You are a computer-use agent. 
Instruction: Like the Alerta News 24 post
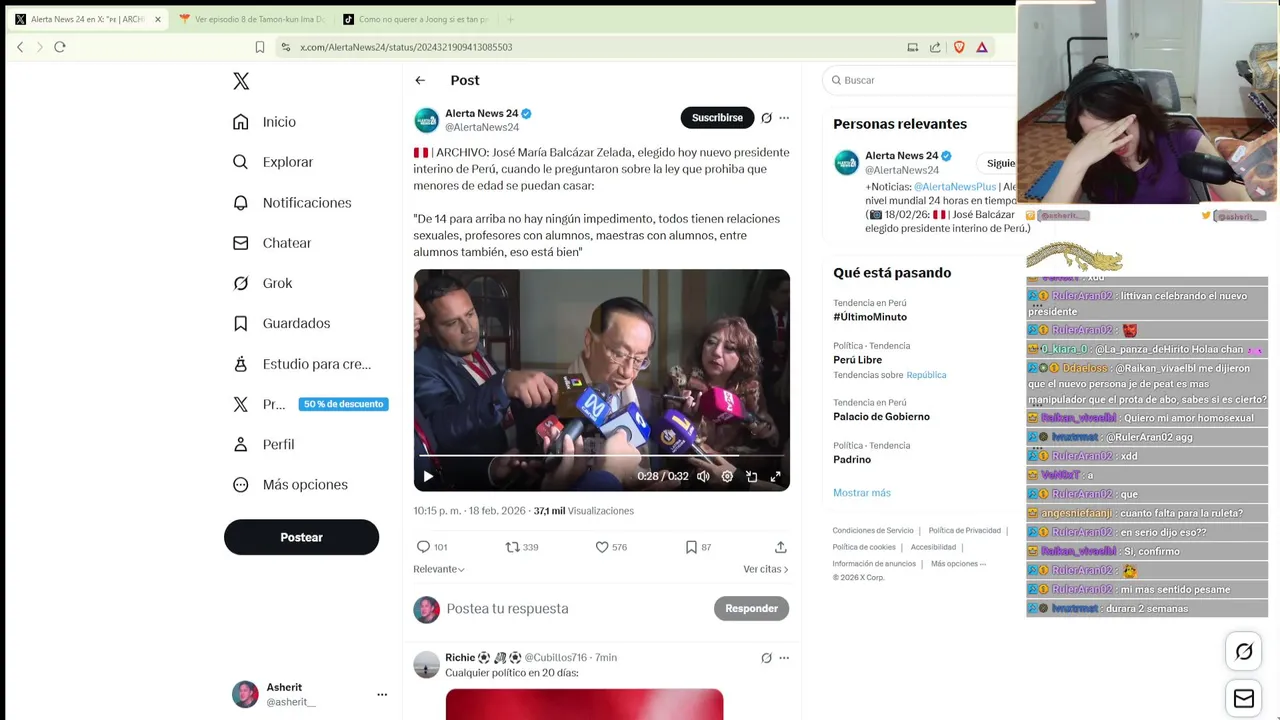click(x=602, y=547)
